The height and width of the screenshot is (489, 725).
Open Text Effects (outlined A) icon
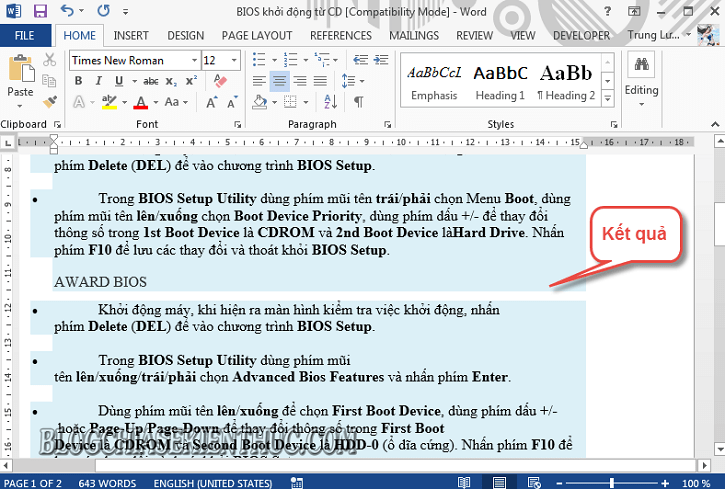[79, 102]
